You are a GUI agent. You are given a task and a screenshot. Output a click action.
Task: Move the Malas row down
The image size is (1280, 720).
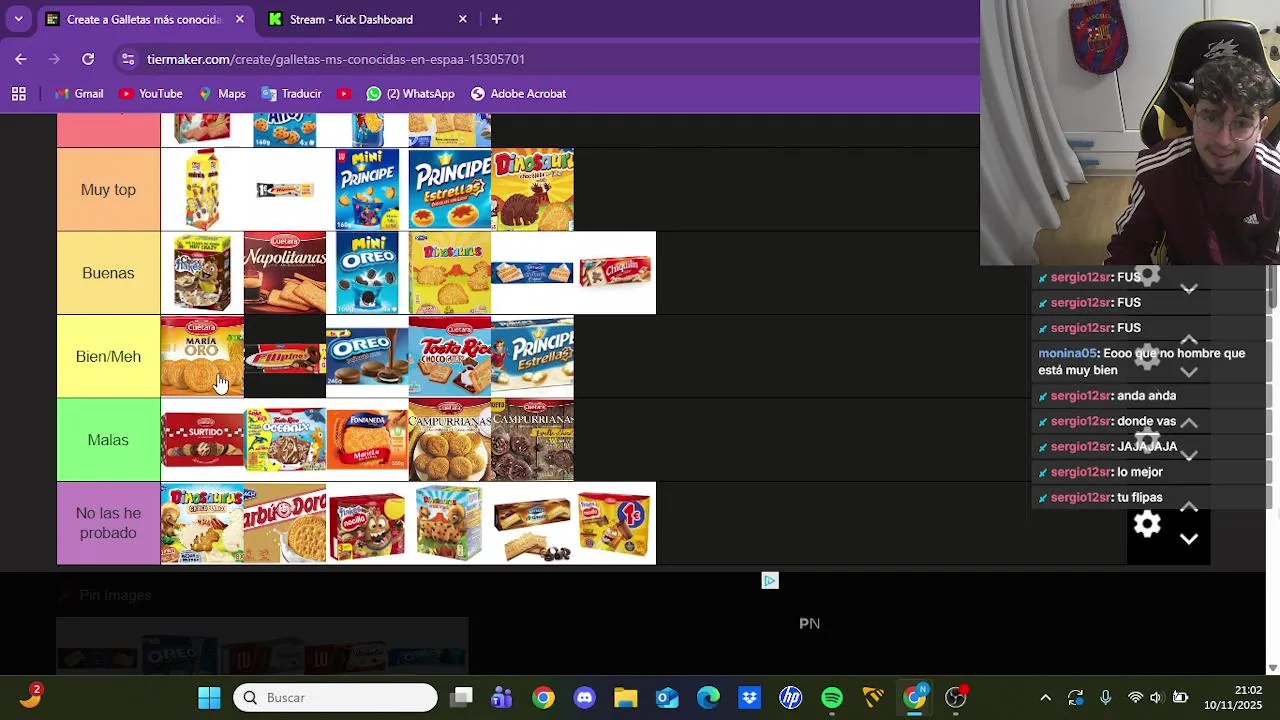tap(1189, 455)
